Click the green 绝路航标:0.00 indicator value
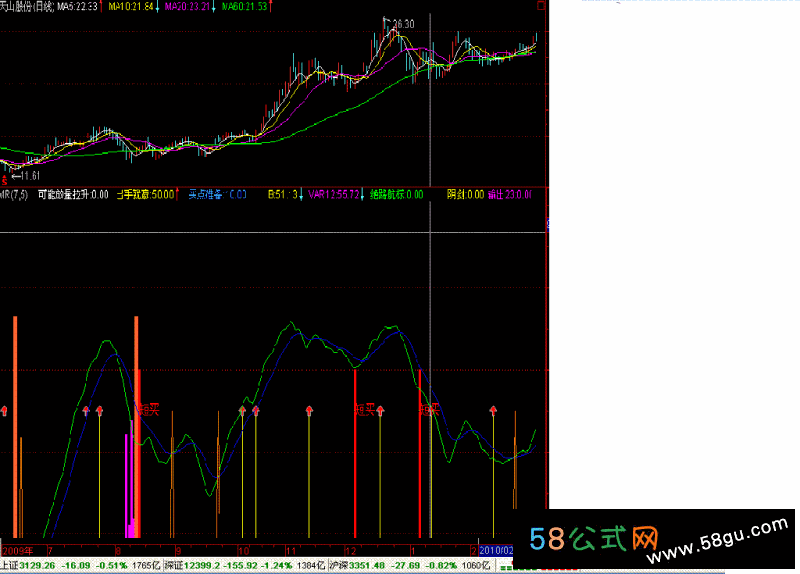The width and height of the screenshot is (800, 574). pos(396,194)
